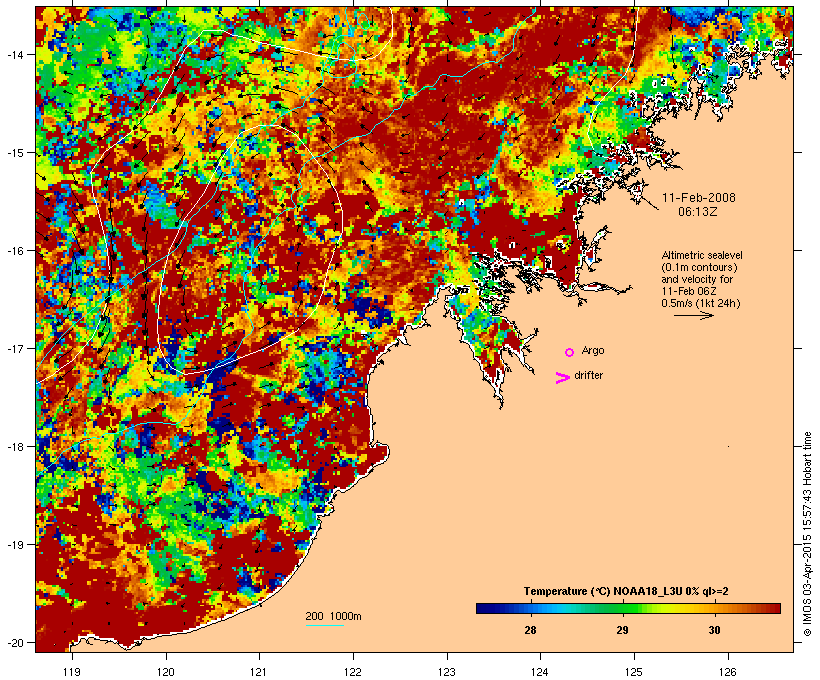Viewport: 820px width, 680px height.
Task: Click the '06:13Z' time label
Action: [x=698, y=212]
